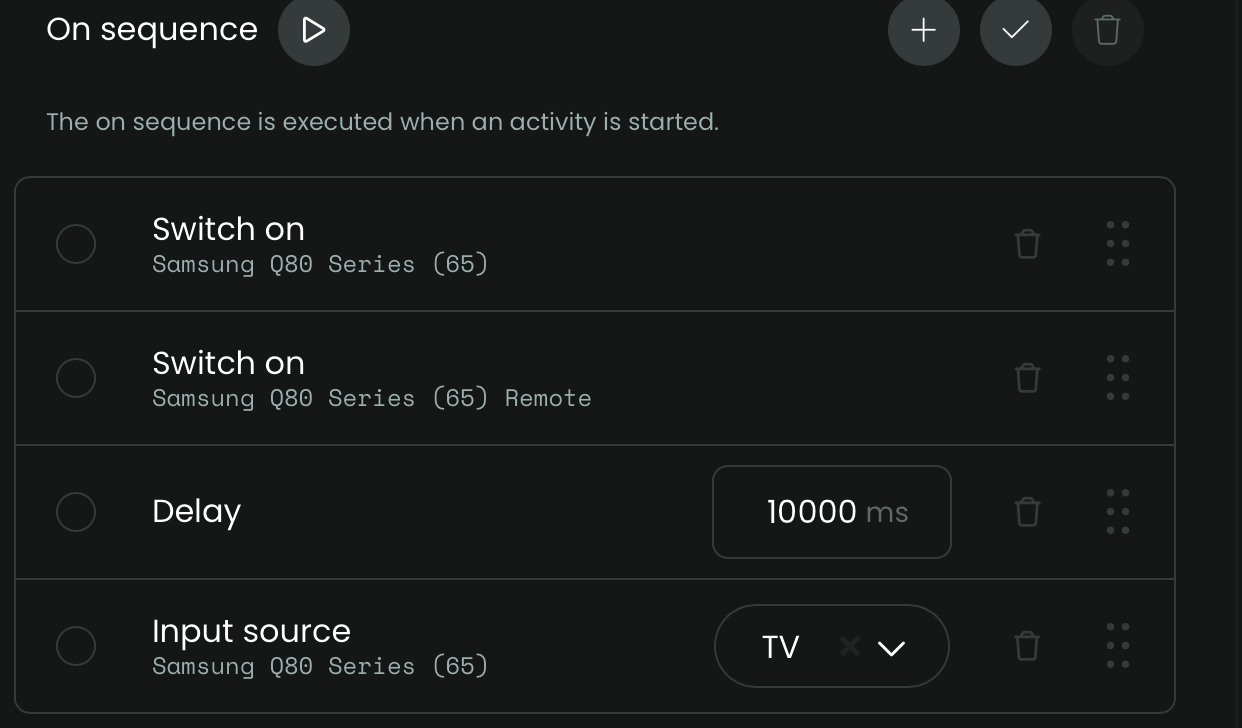Click the top header trash icon
This screenshot has height=728, width=1242.
1107,30
